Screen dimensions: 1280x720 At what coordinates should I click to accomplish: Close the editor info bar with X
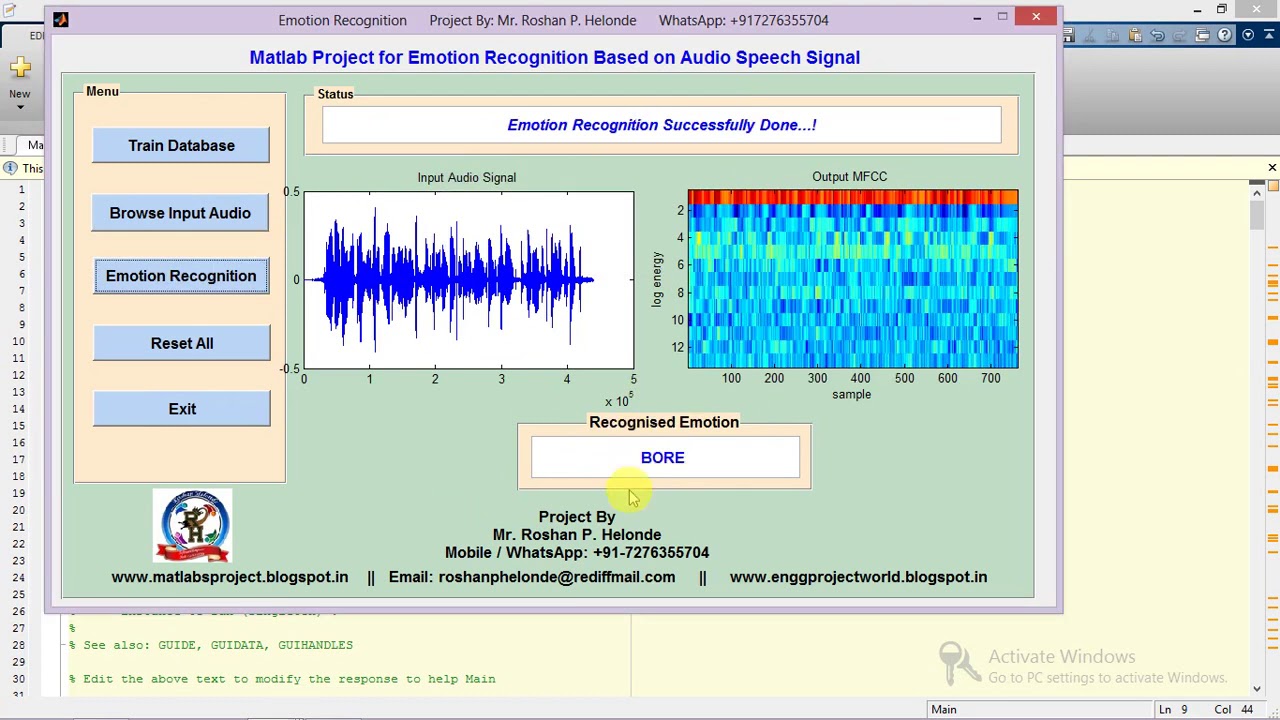click(1272, 168)
